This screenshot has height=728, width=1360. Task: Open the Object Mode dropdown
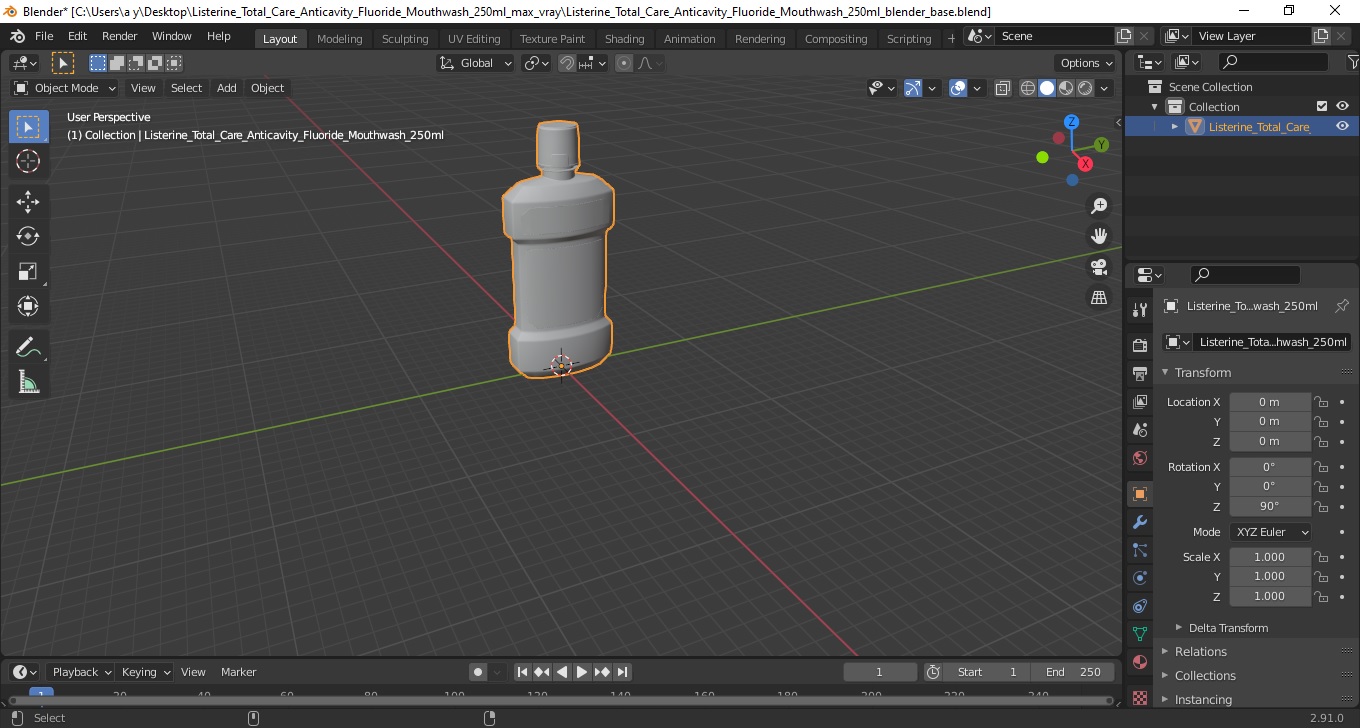pyautogui.click(x=65, y=88)
